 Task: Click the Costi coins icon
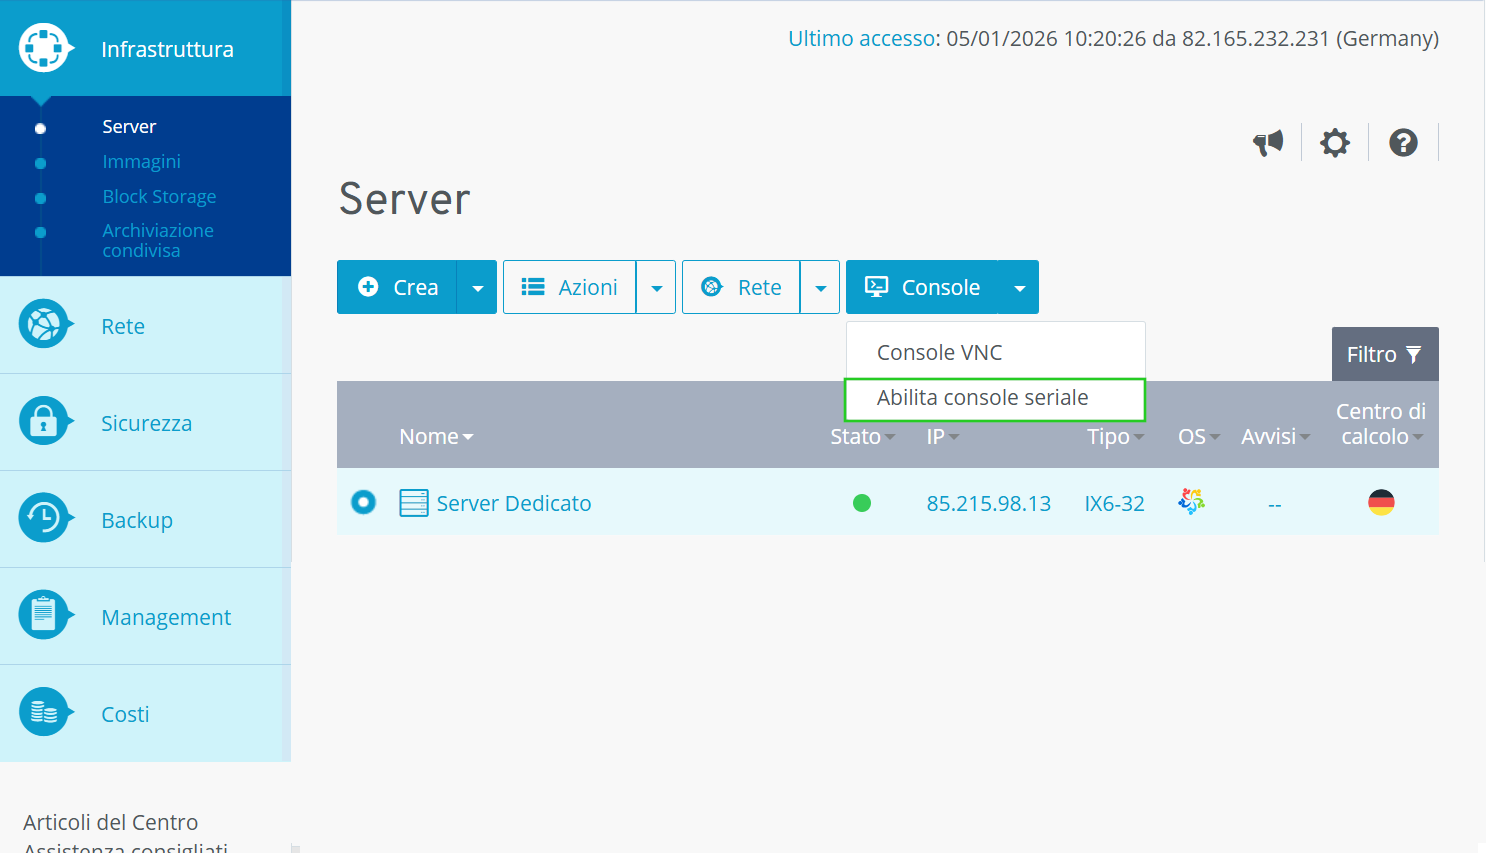pyautogui.click(x=44, y=712)
